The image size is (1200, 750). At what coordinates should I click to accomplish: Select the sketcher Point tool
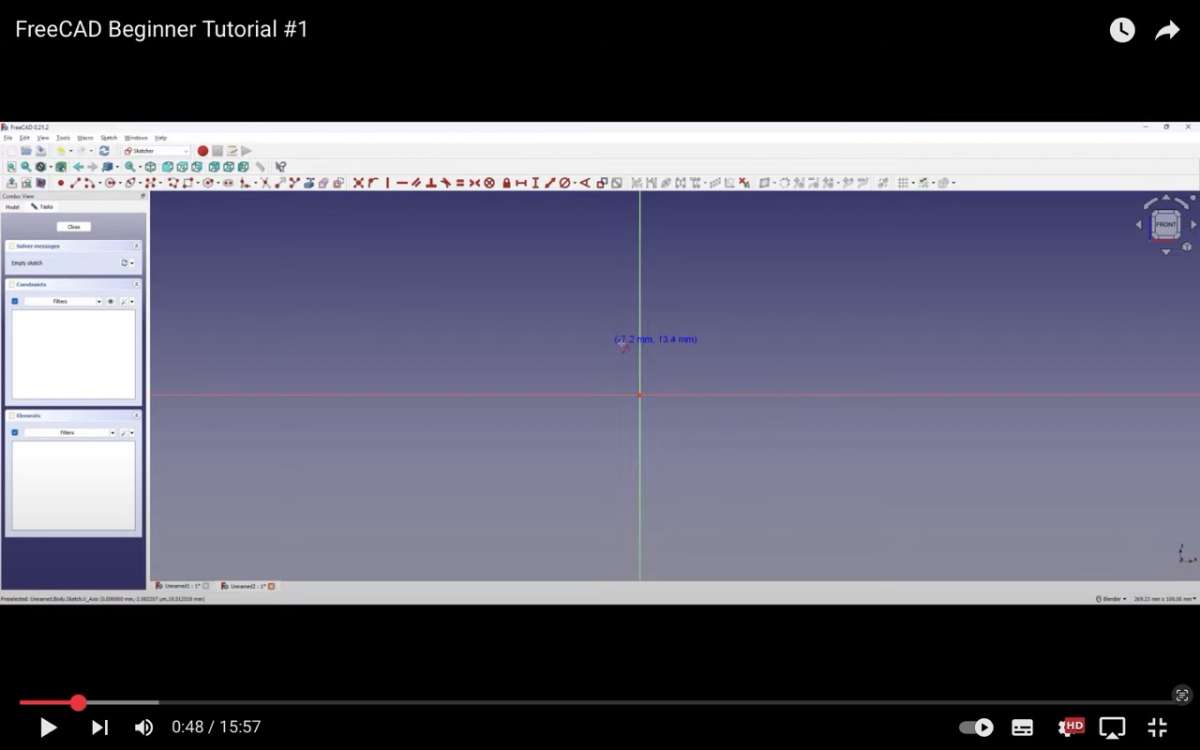point(61,183)
